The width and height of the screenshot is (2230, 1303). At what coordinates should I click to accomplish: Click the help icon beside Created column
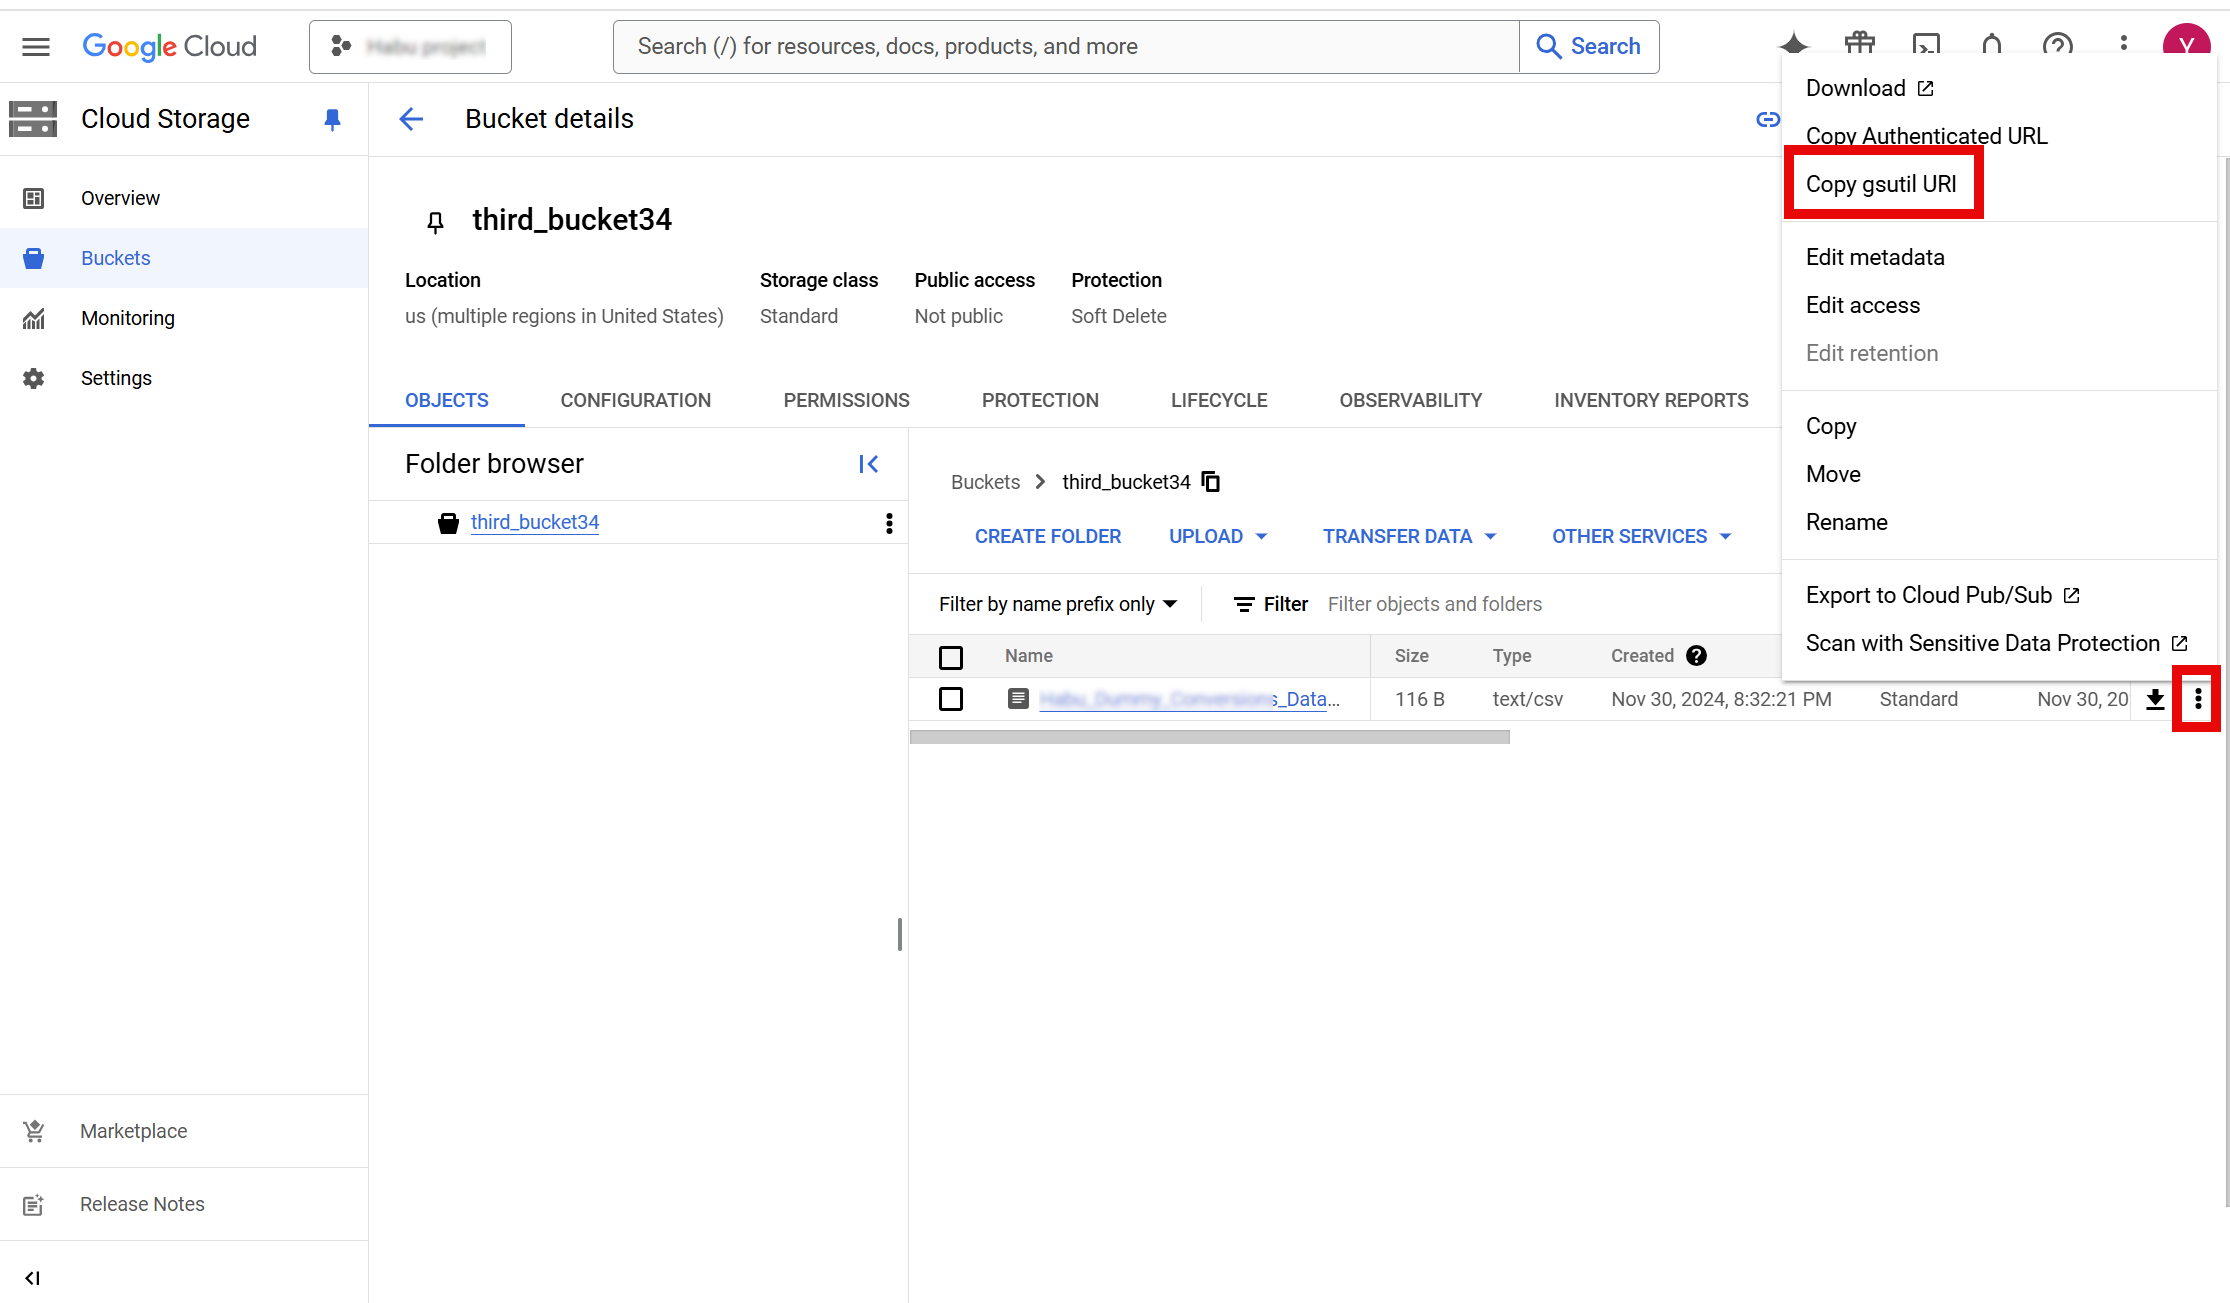[x=1696, y=656]
